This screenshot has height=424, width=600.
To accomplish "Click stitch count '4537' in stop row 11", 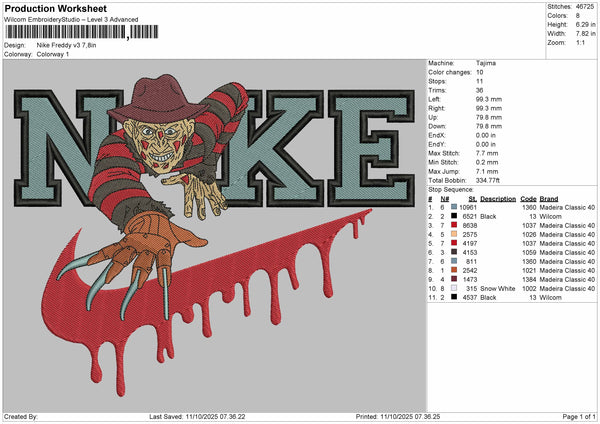I will [470, 297].
